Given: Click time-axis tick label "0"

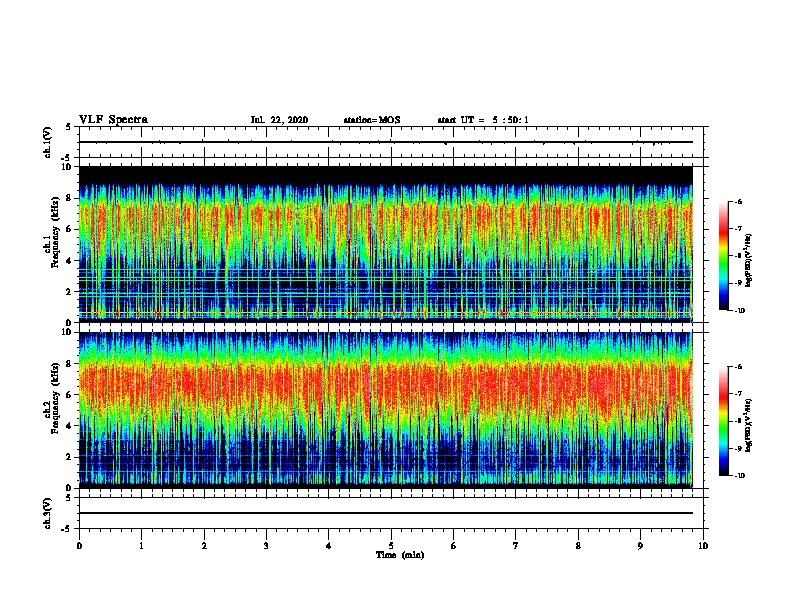Looking at the screenshot, I should [x=79, y=546].
